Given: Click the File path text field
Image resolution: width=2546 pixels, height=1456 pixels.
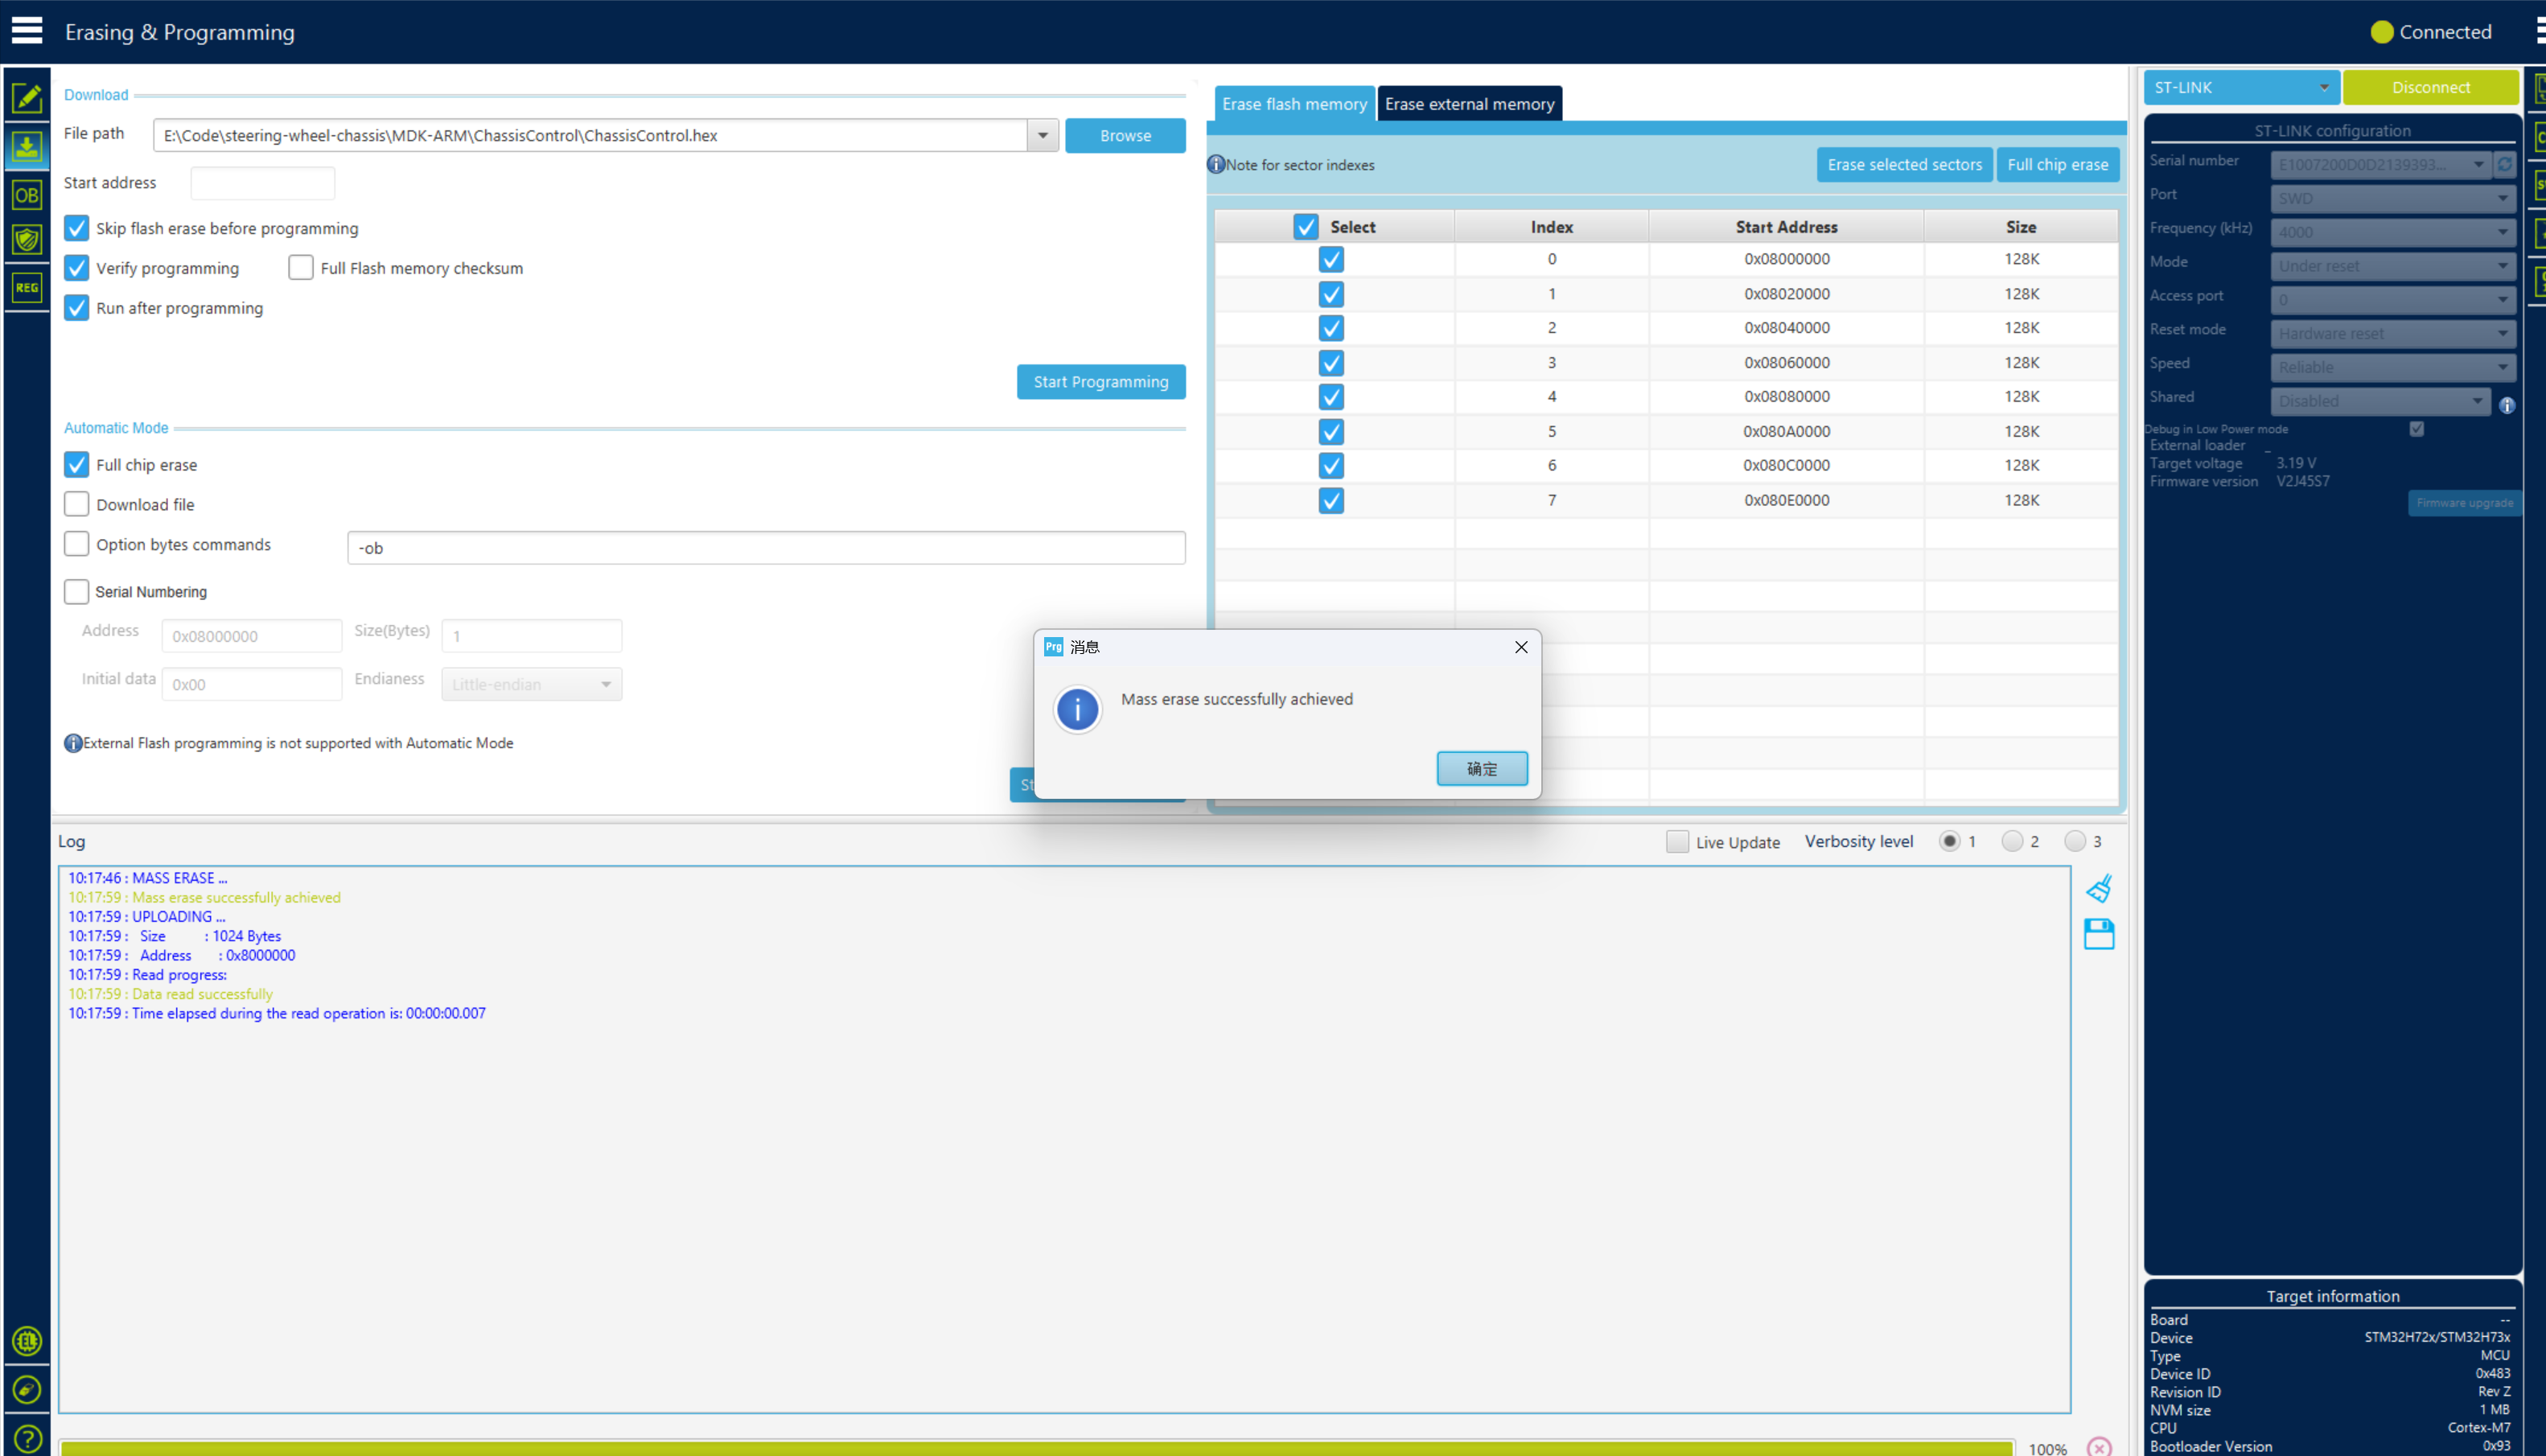Looking at the screenshot, I should 590,135.
